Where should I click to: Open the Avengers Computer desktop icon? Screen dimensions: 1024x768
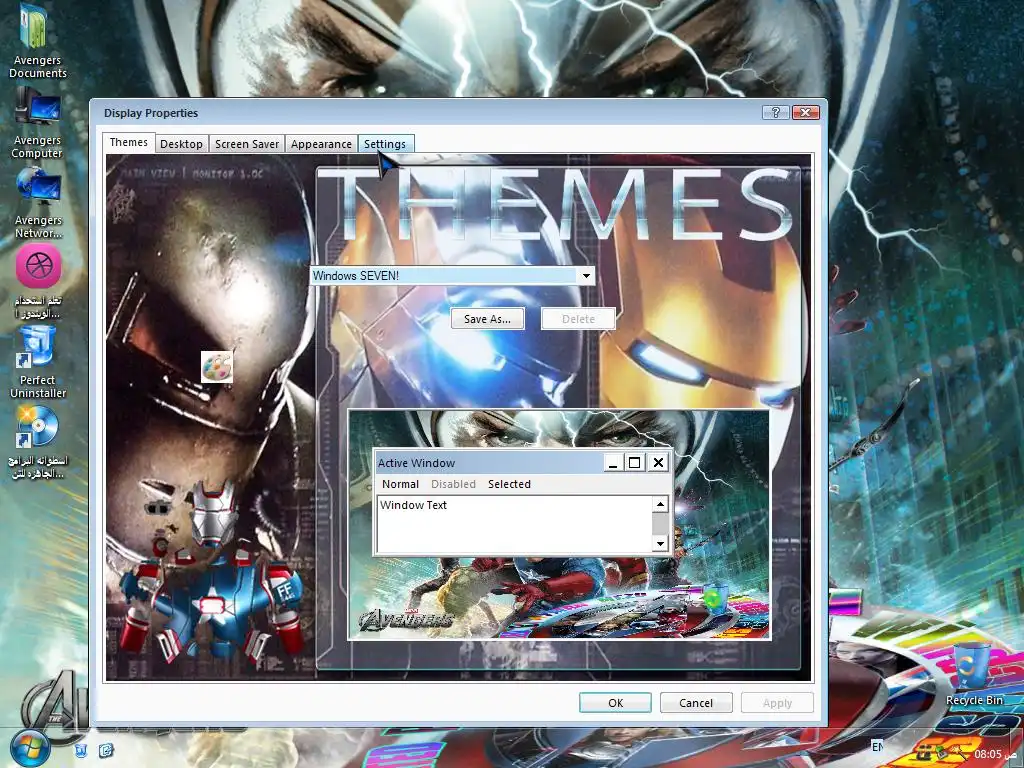click(x=37, y=124)
